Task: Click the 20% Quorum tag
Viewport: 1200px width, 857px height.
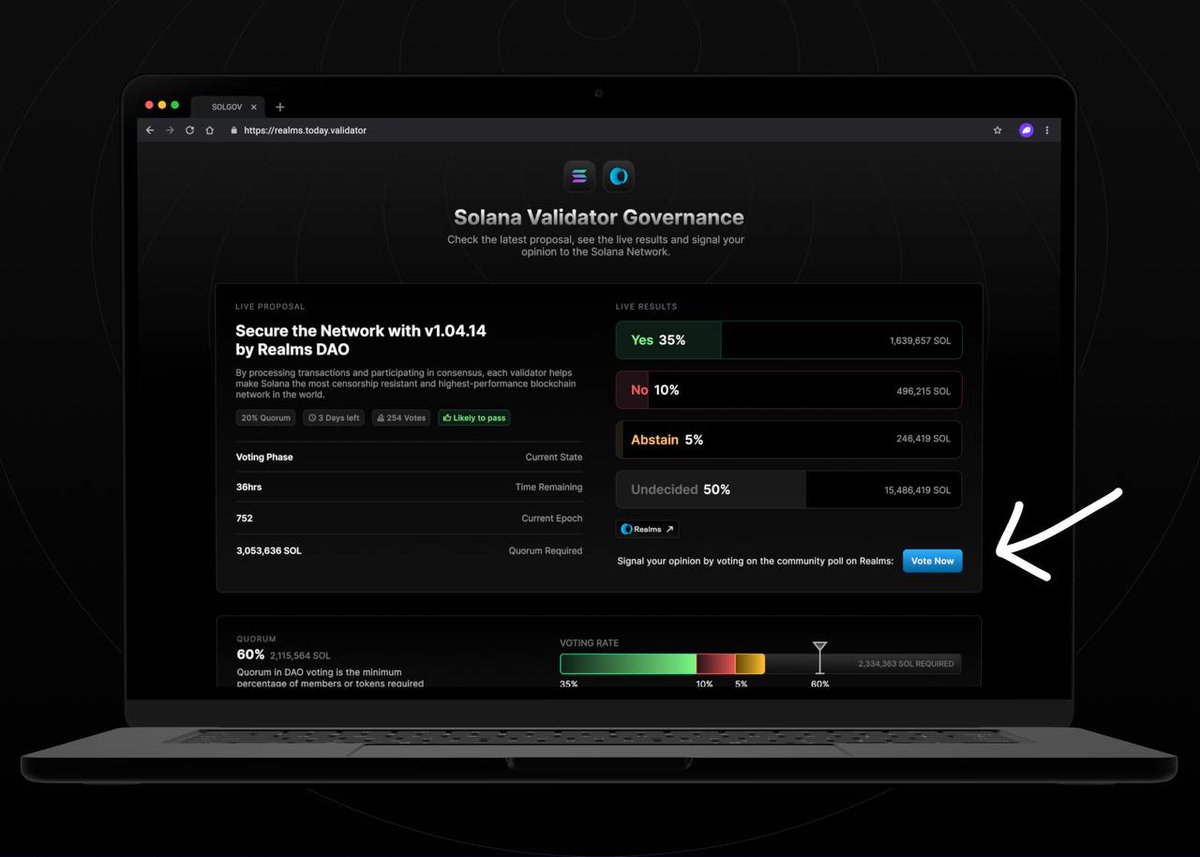Action: click(266, 418)
